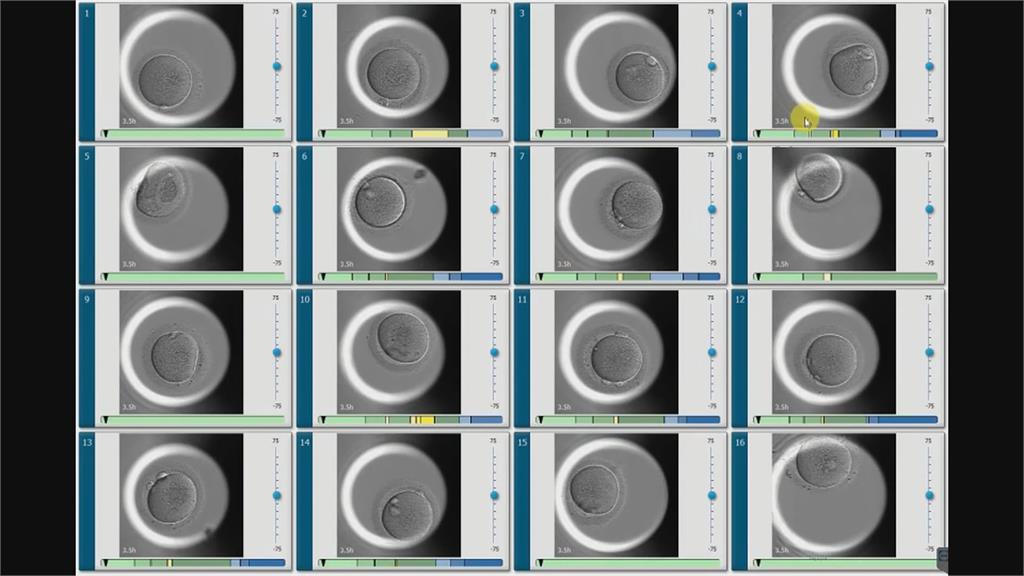Click focus slider handle for embryo 13

(x=277, y=495)
